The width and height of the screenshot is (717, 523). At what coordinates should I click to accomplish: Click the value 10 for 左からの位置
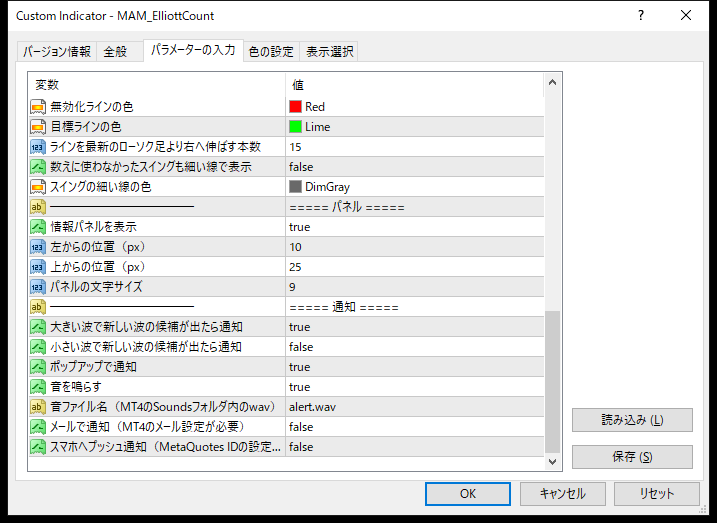point(295,247)
